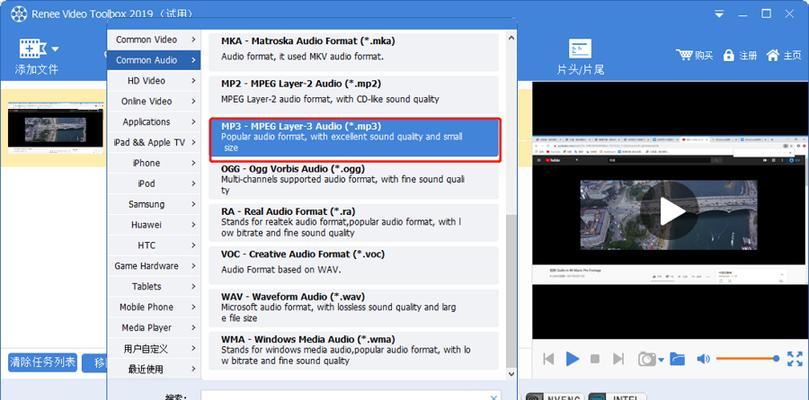Play the video with blue play button
The image size is (809, 400).
(572, 359)
